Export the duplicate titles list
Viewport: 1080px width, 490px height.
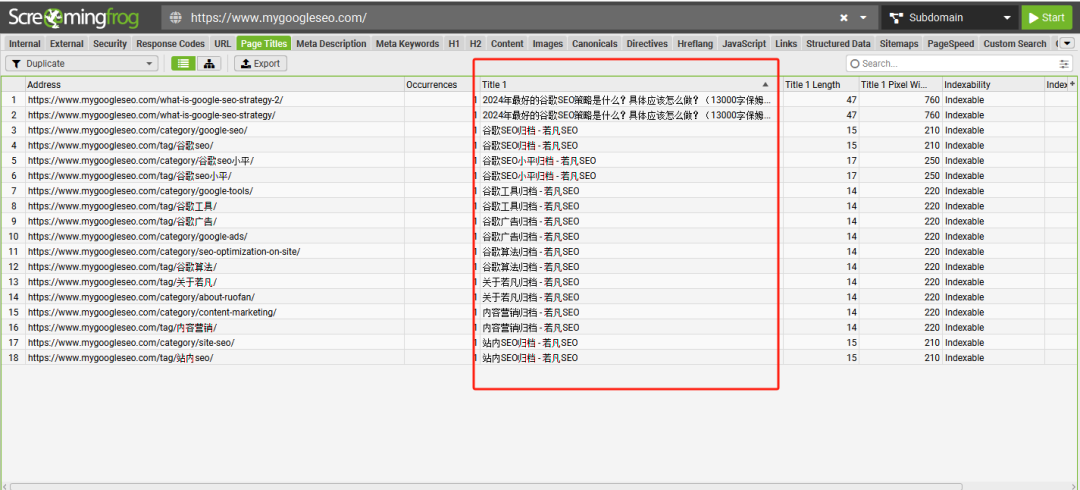(260, 63)
